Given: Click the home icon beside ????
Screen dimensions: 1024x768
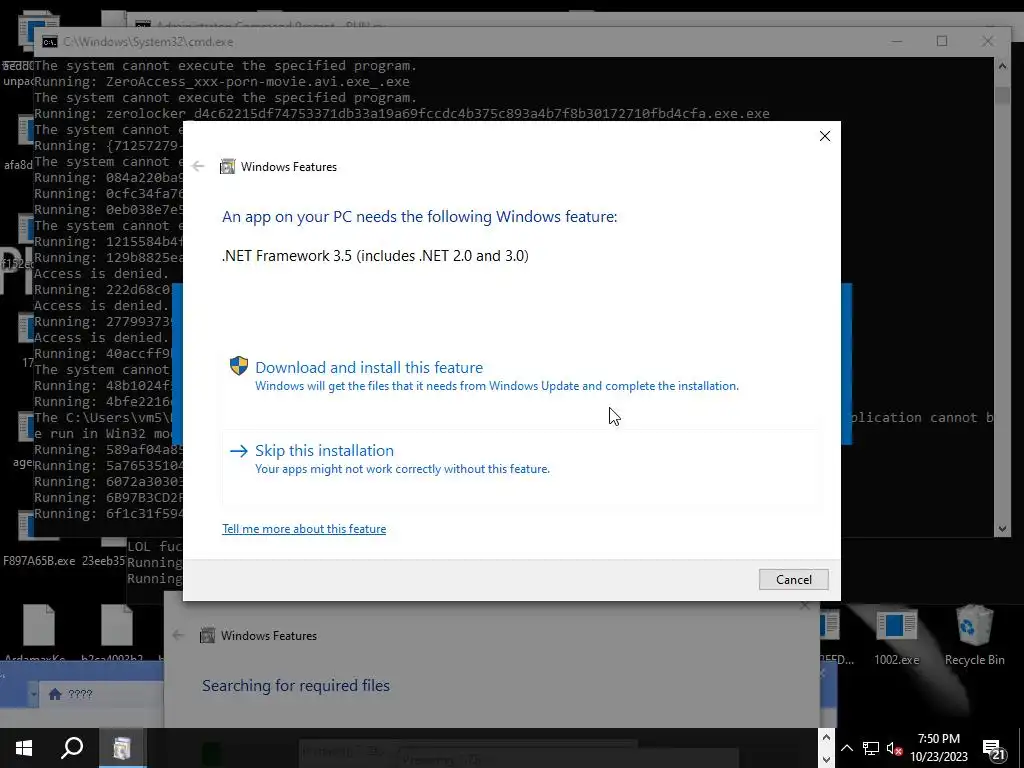Looking at the screenshot, I should pyautogui.click(x=56, y=694).
